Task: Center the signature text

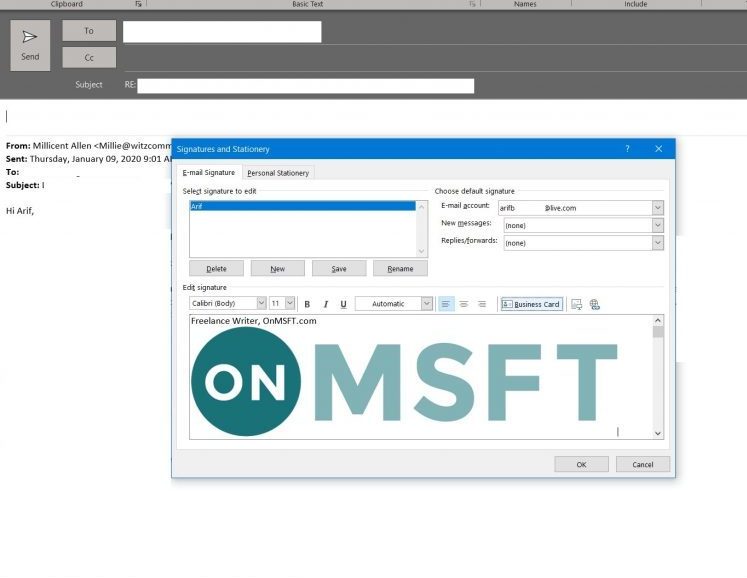Action: [464, 304]
